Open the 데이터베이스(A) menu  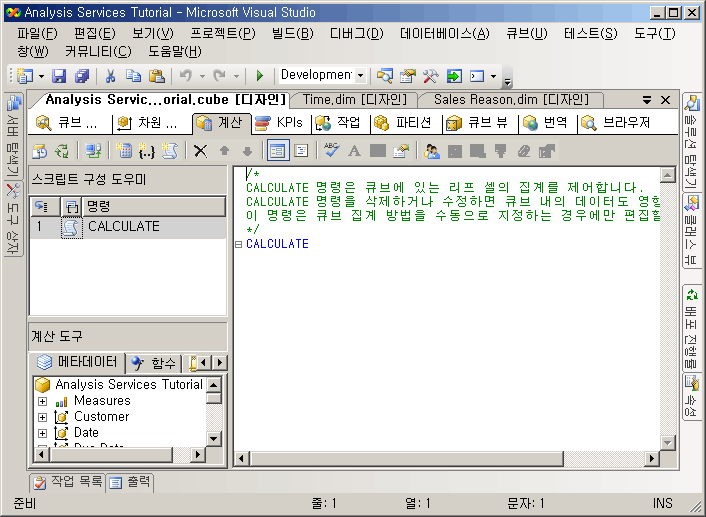coord(444,33)
